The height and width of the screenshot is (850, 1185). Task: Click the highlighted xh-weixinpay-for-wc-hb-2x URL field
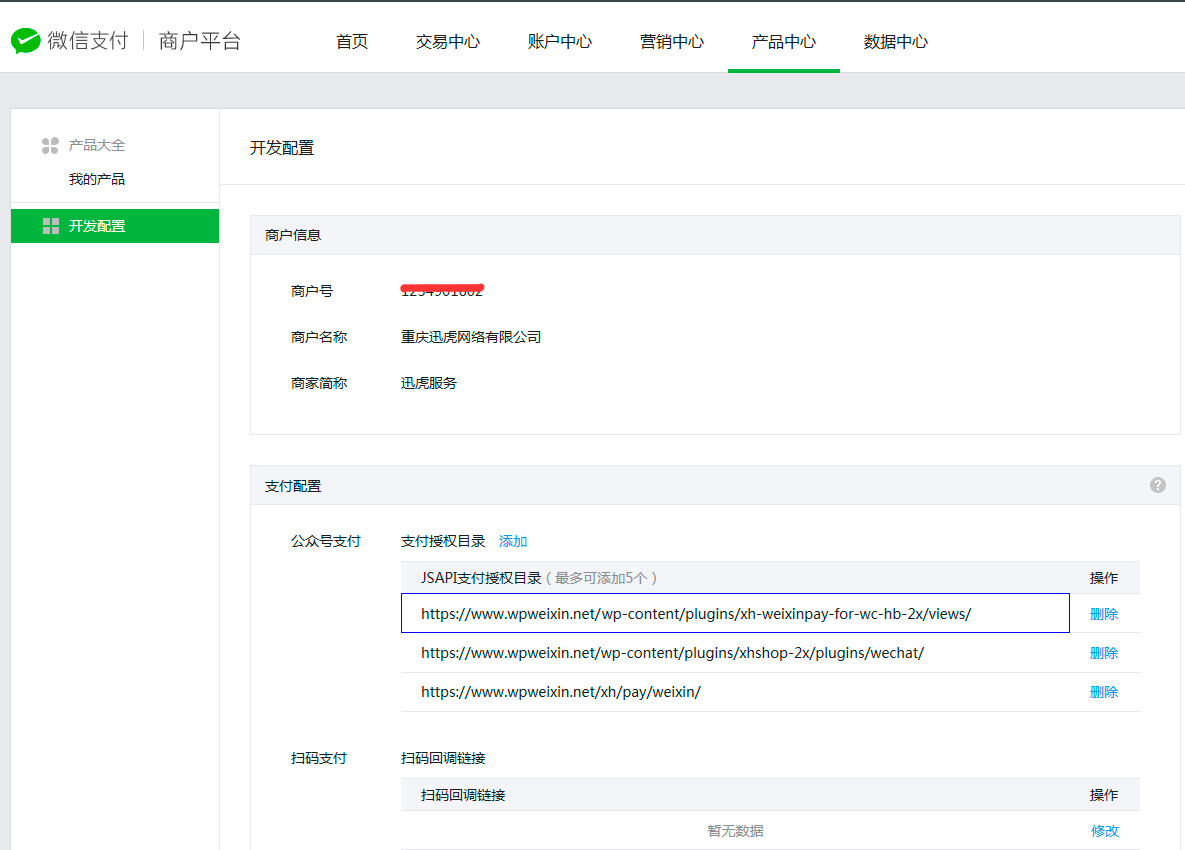[x=735, y=613]
